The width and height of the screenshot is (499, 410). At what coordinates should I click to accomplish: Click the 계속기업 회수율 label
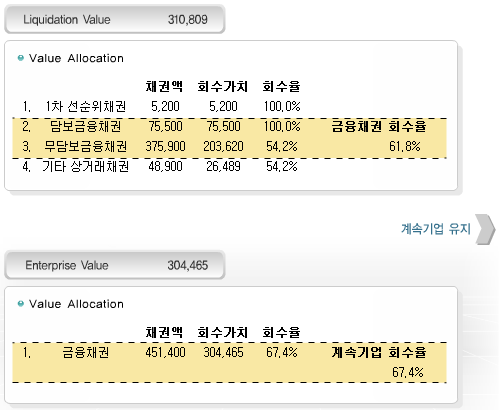pos(379,353)
